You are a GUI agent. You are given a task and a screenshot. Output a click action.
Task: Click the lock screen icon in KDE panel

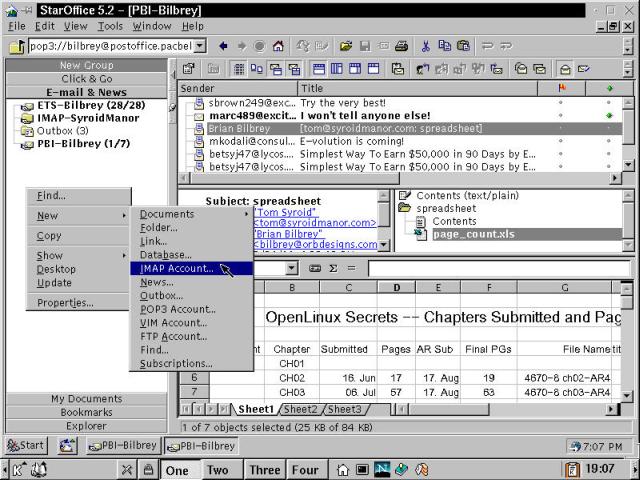tap(148, 469)
